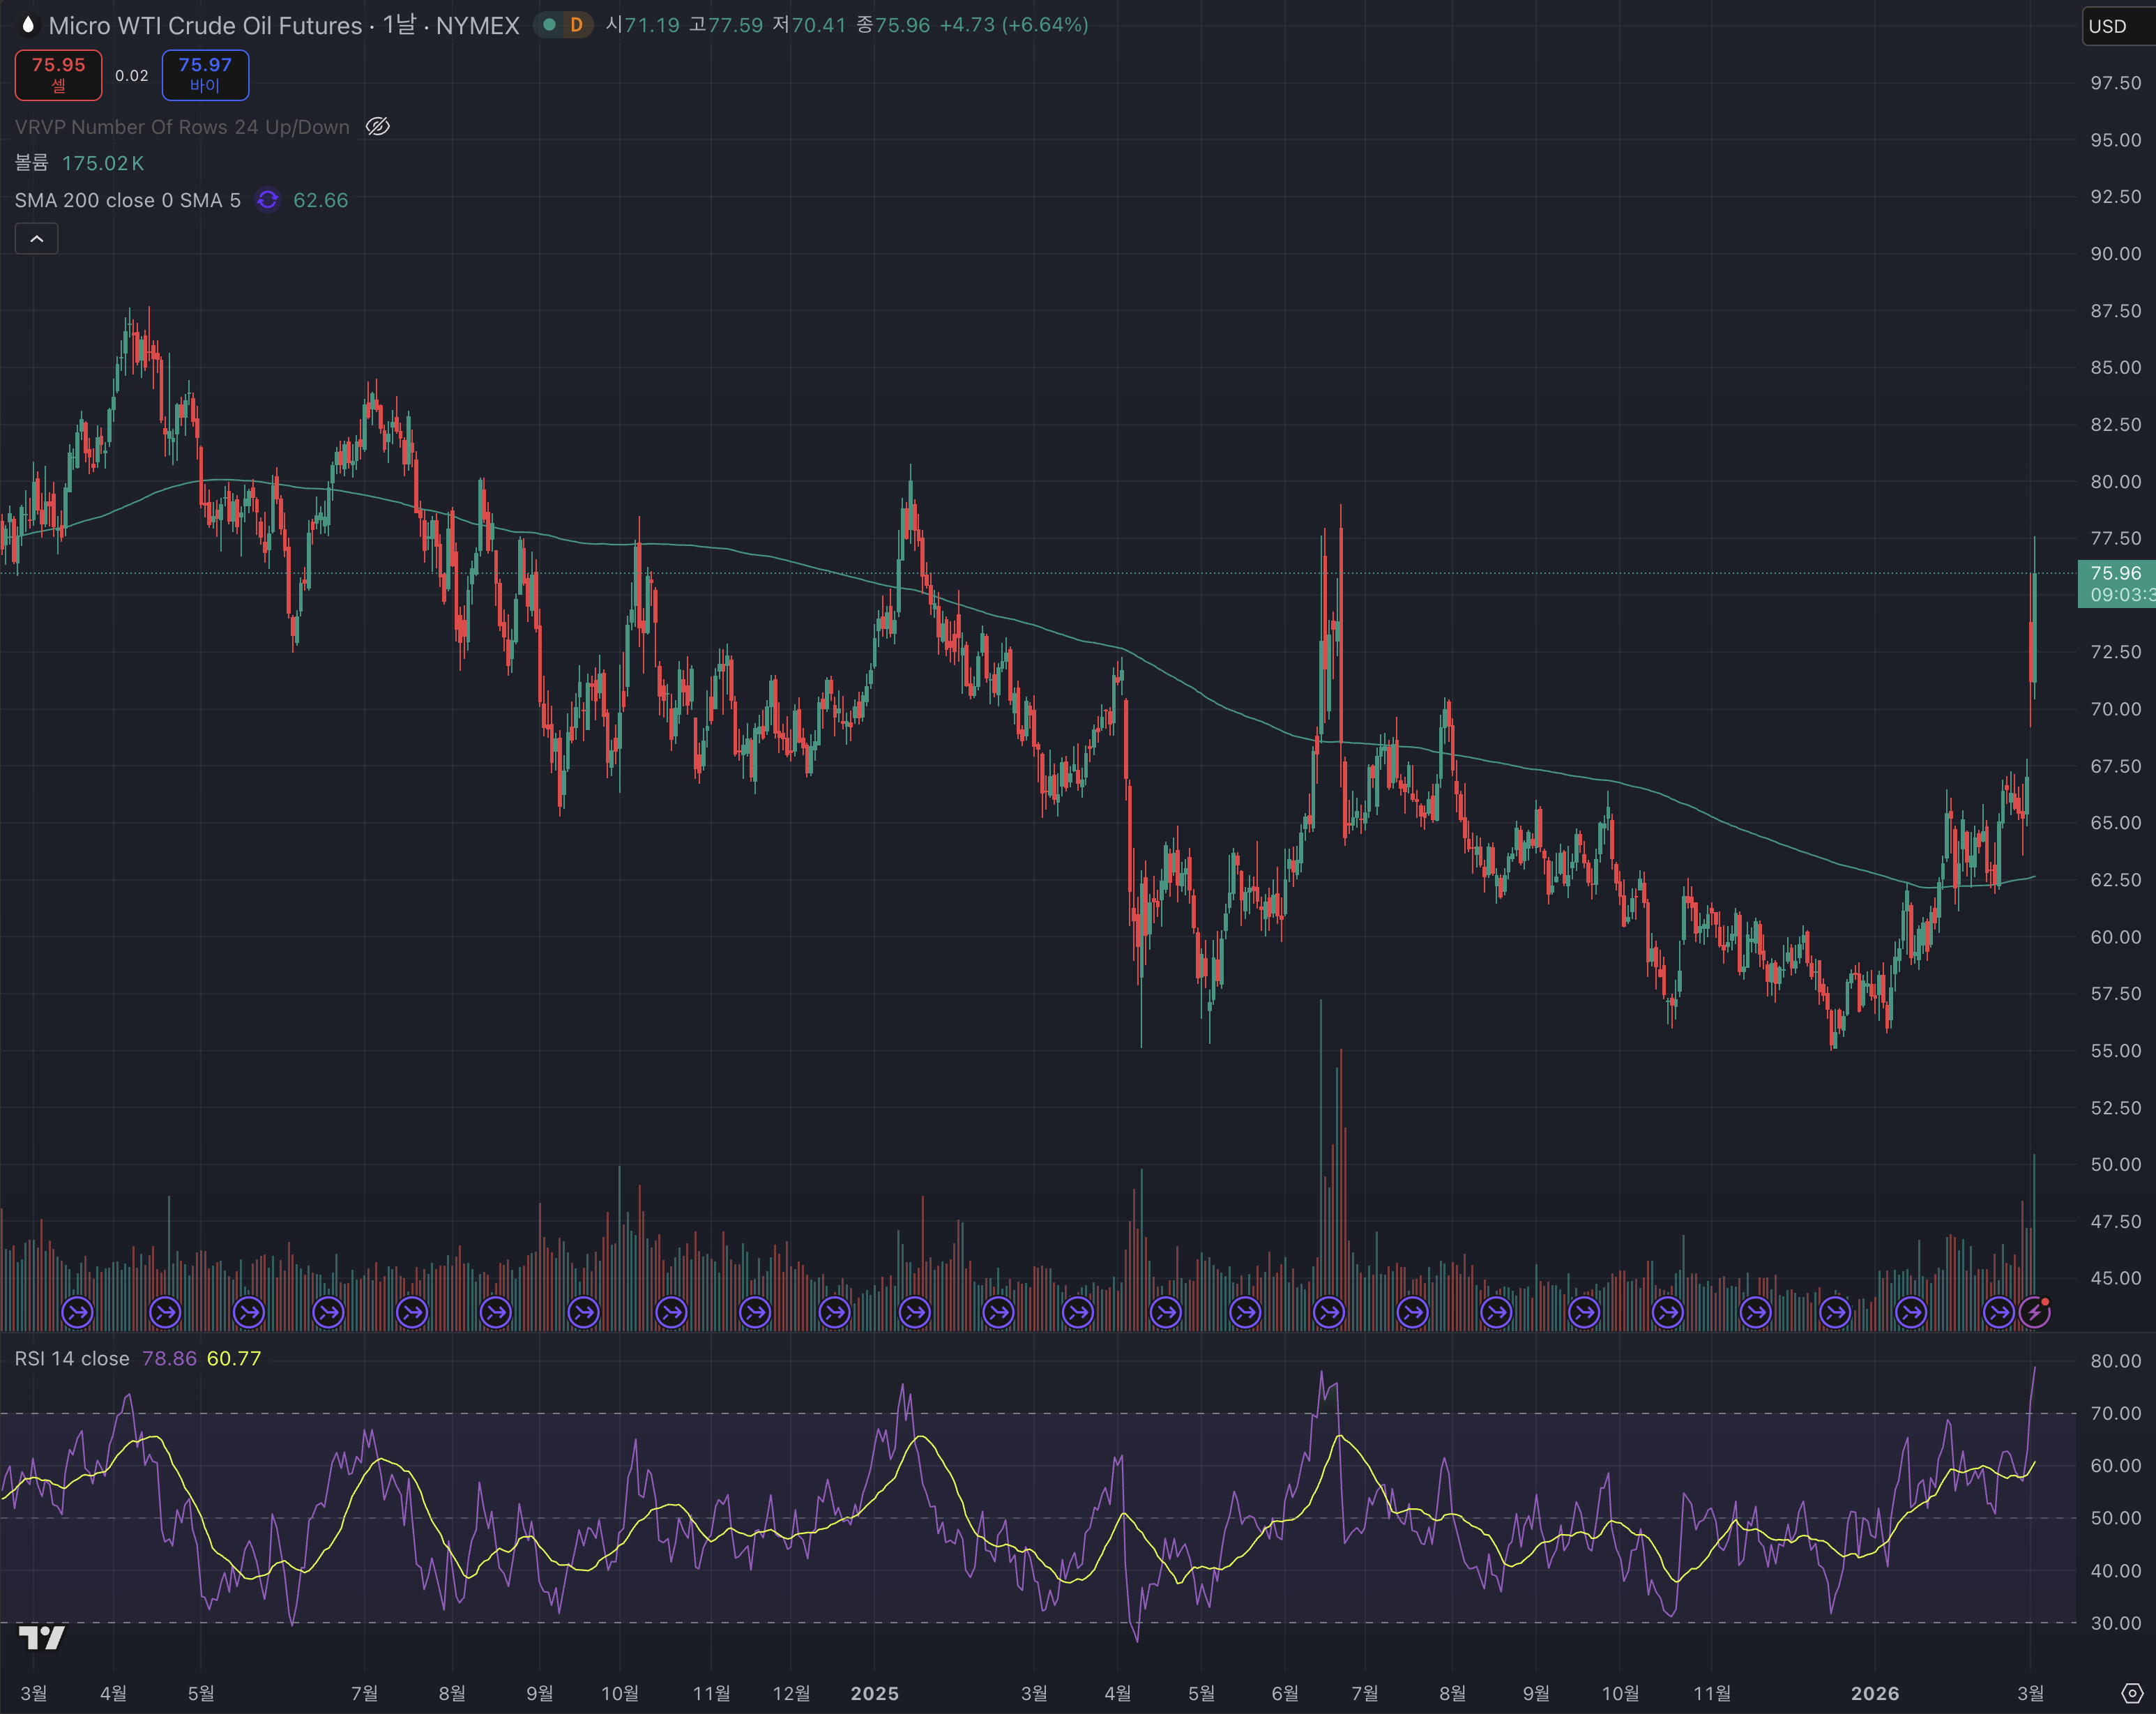Click the contract rollover marker below 2025 label
2156x1714 pixels.
tap(914, 1312)
